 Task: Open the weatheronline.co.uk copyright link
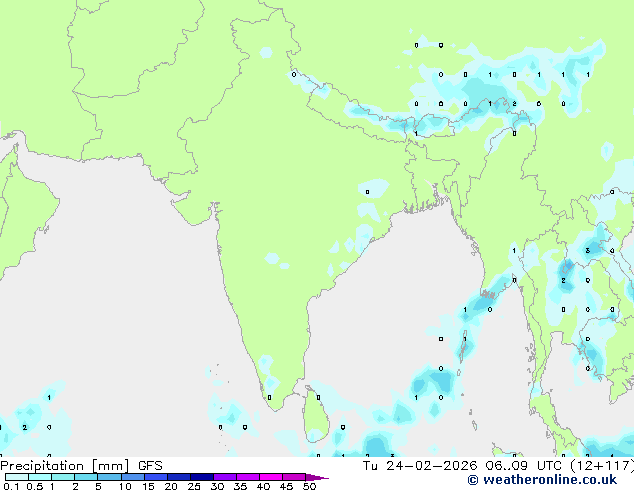(542, 480)
